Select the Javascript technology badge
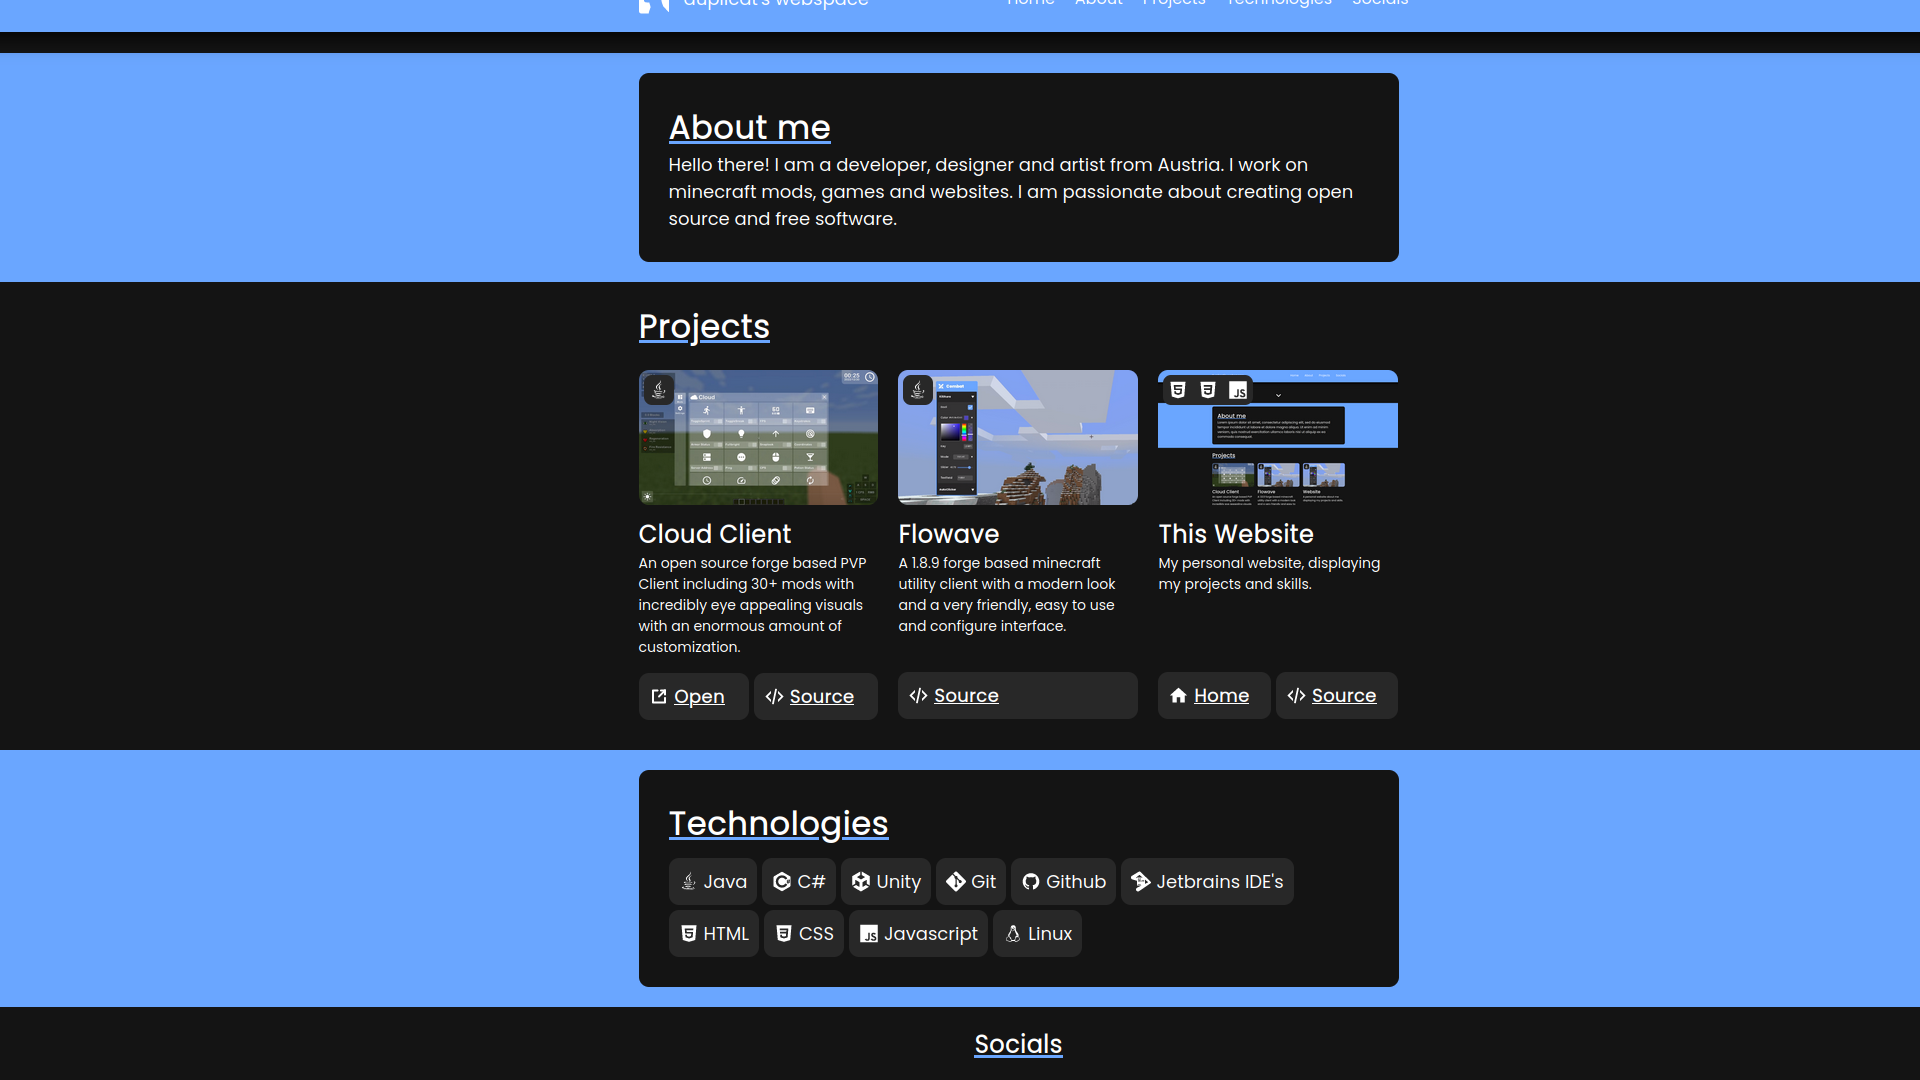This screenshot has width=1920, height=1080. coord(918,933)
